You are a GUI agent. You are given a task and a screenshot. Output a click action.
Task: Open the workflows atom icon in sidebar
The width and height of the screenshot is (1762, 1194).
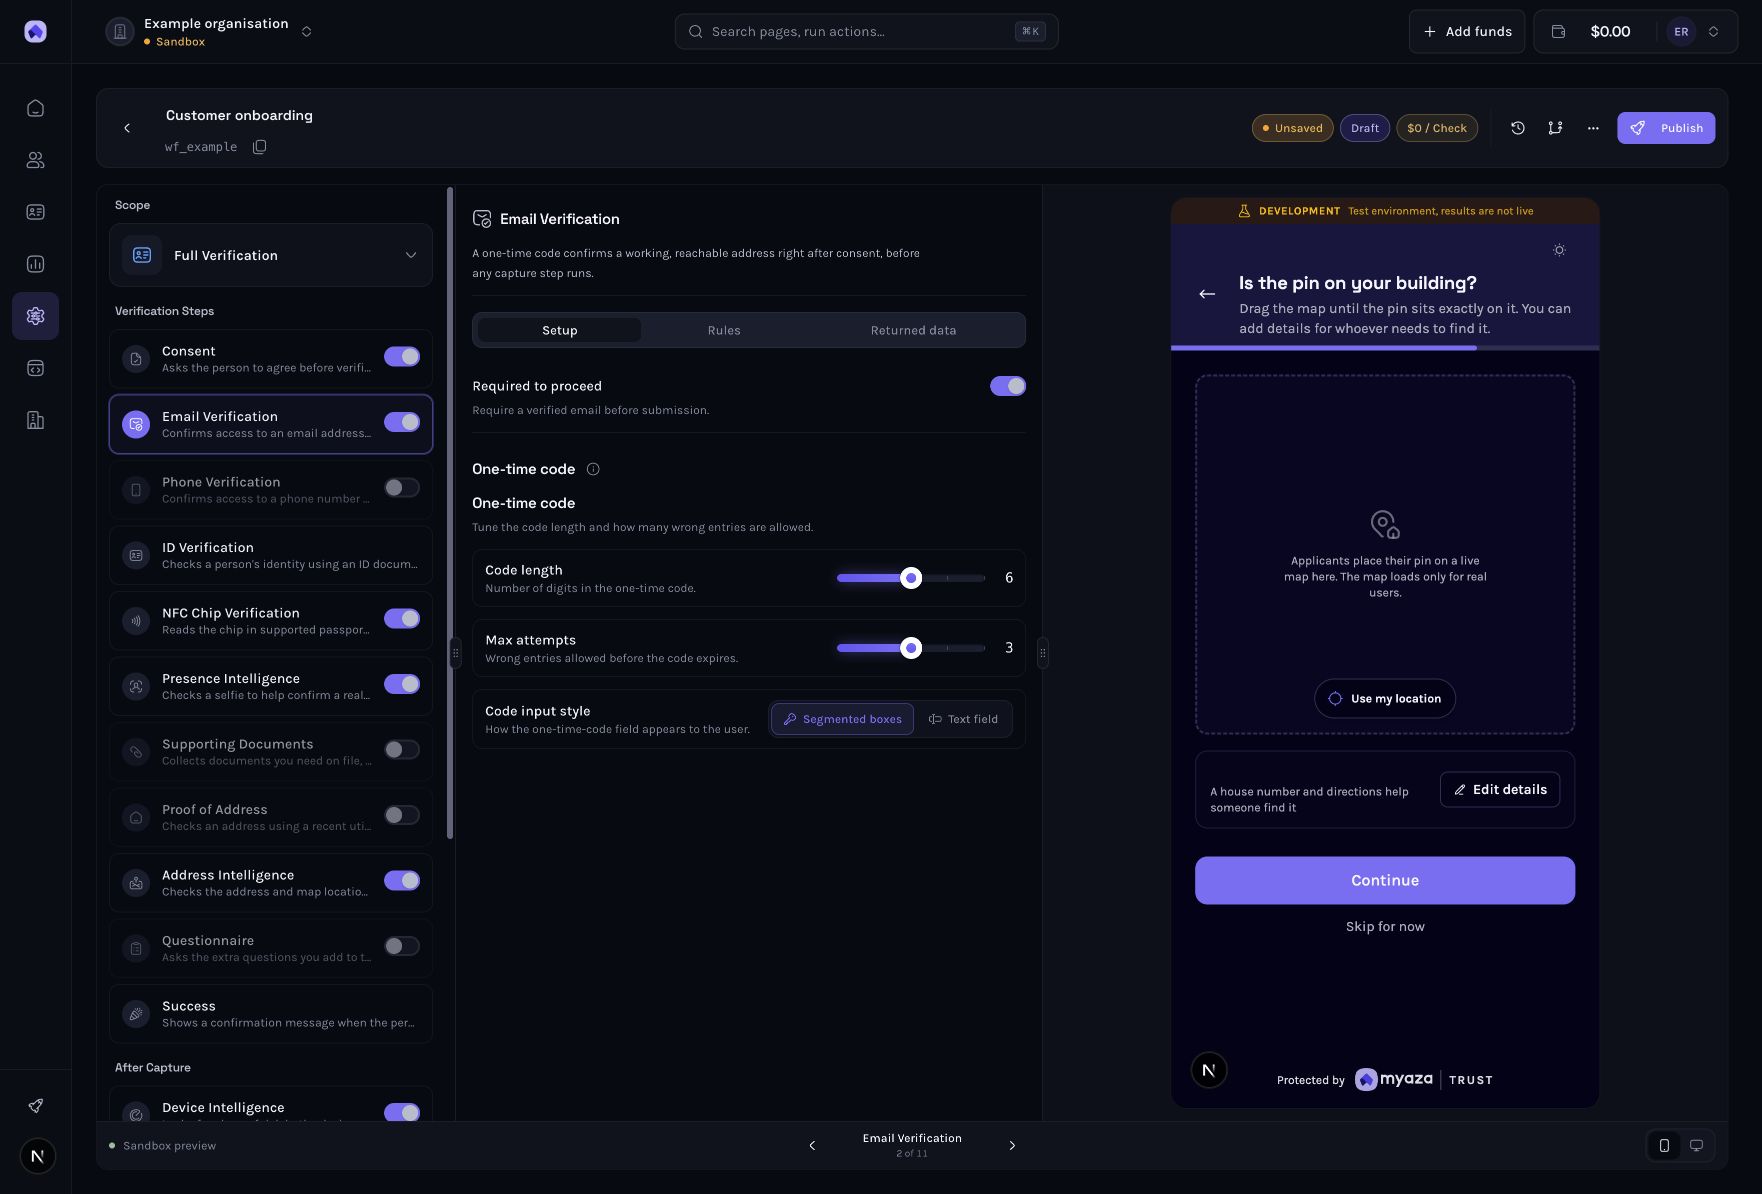(x=35, y=316)
